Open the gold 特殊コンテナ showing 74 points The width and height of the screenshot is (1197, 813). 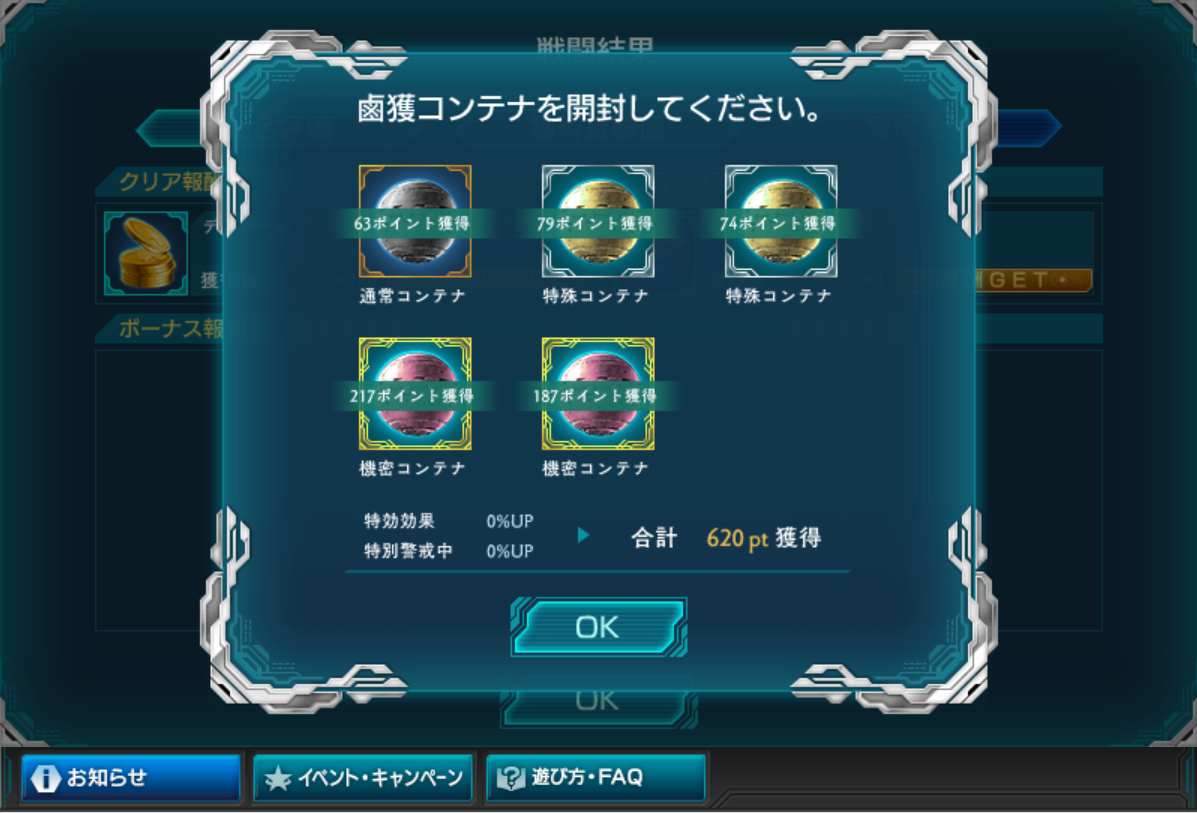(781, 221)
